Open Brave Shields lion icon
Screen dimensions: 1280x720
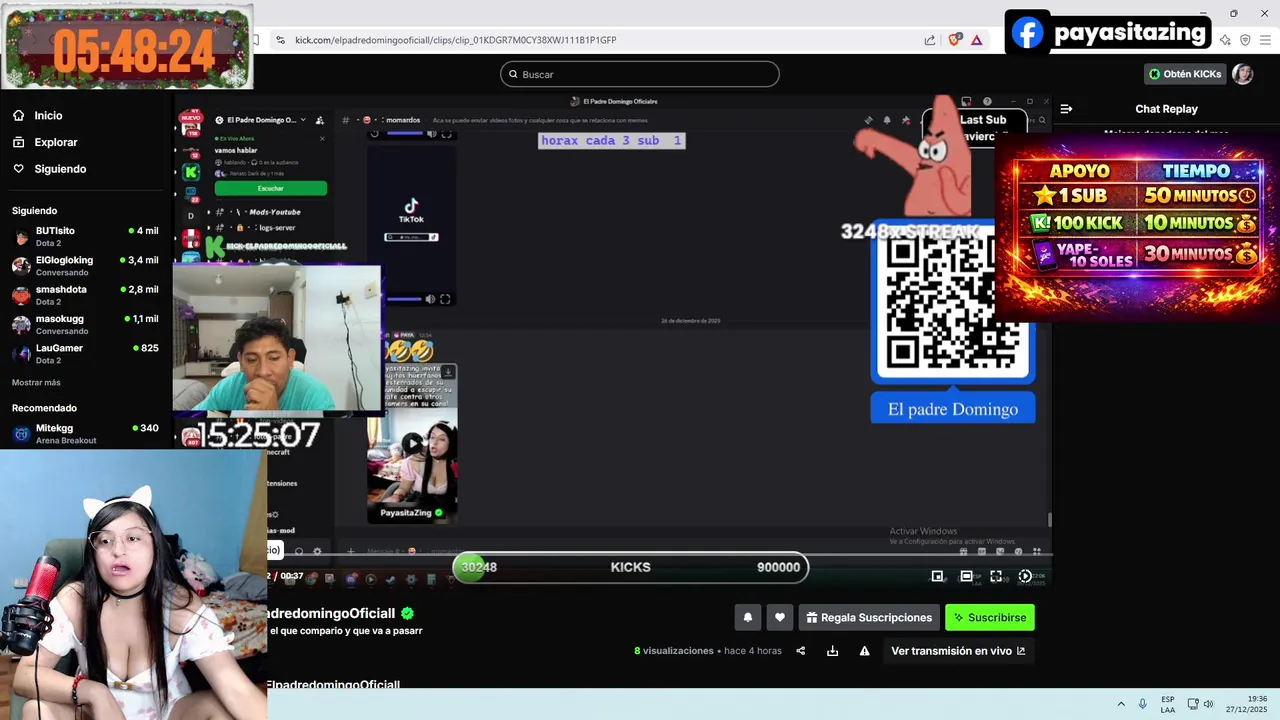(x=955, y=39)
